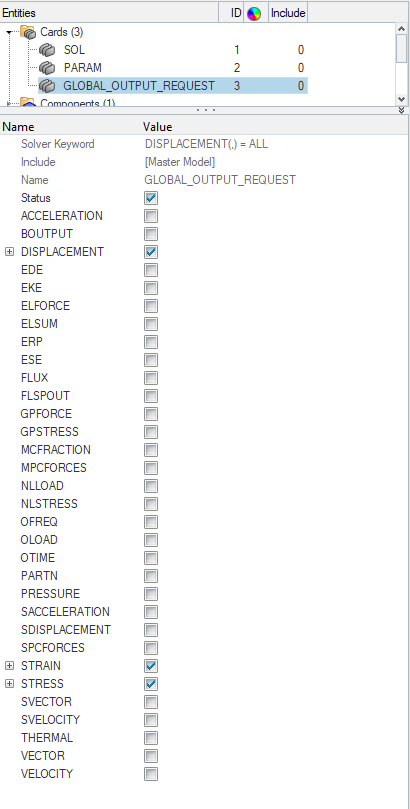Click the color wheel column header icon

[253, 14]
